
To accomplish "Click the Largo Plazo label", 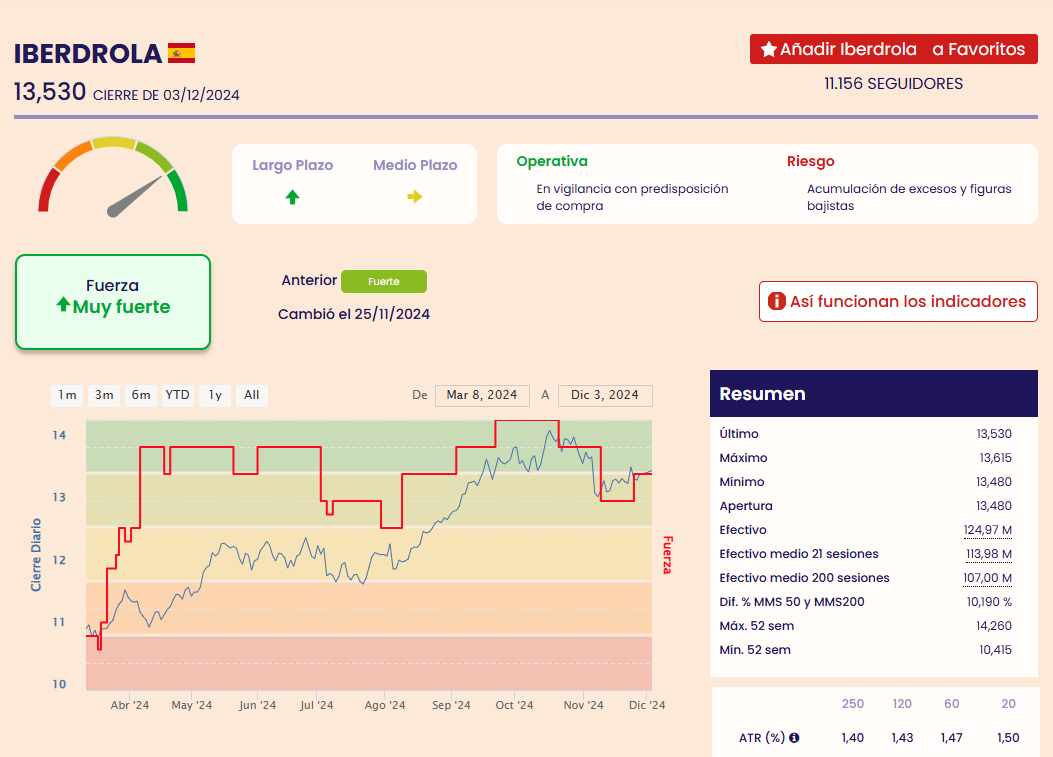I will (x=293, y=165).
